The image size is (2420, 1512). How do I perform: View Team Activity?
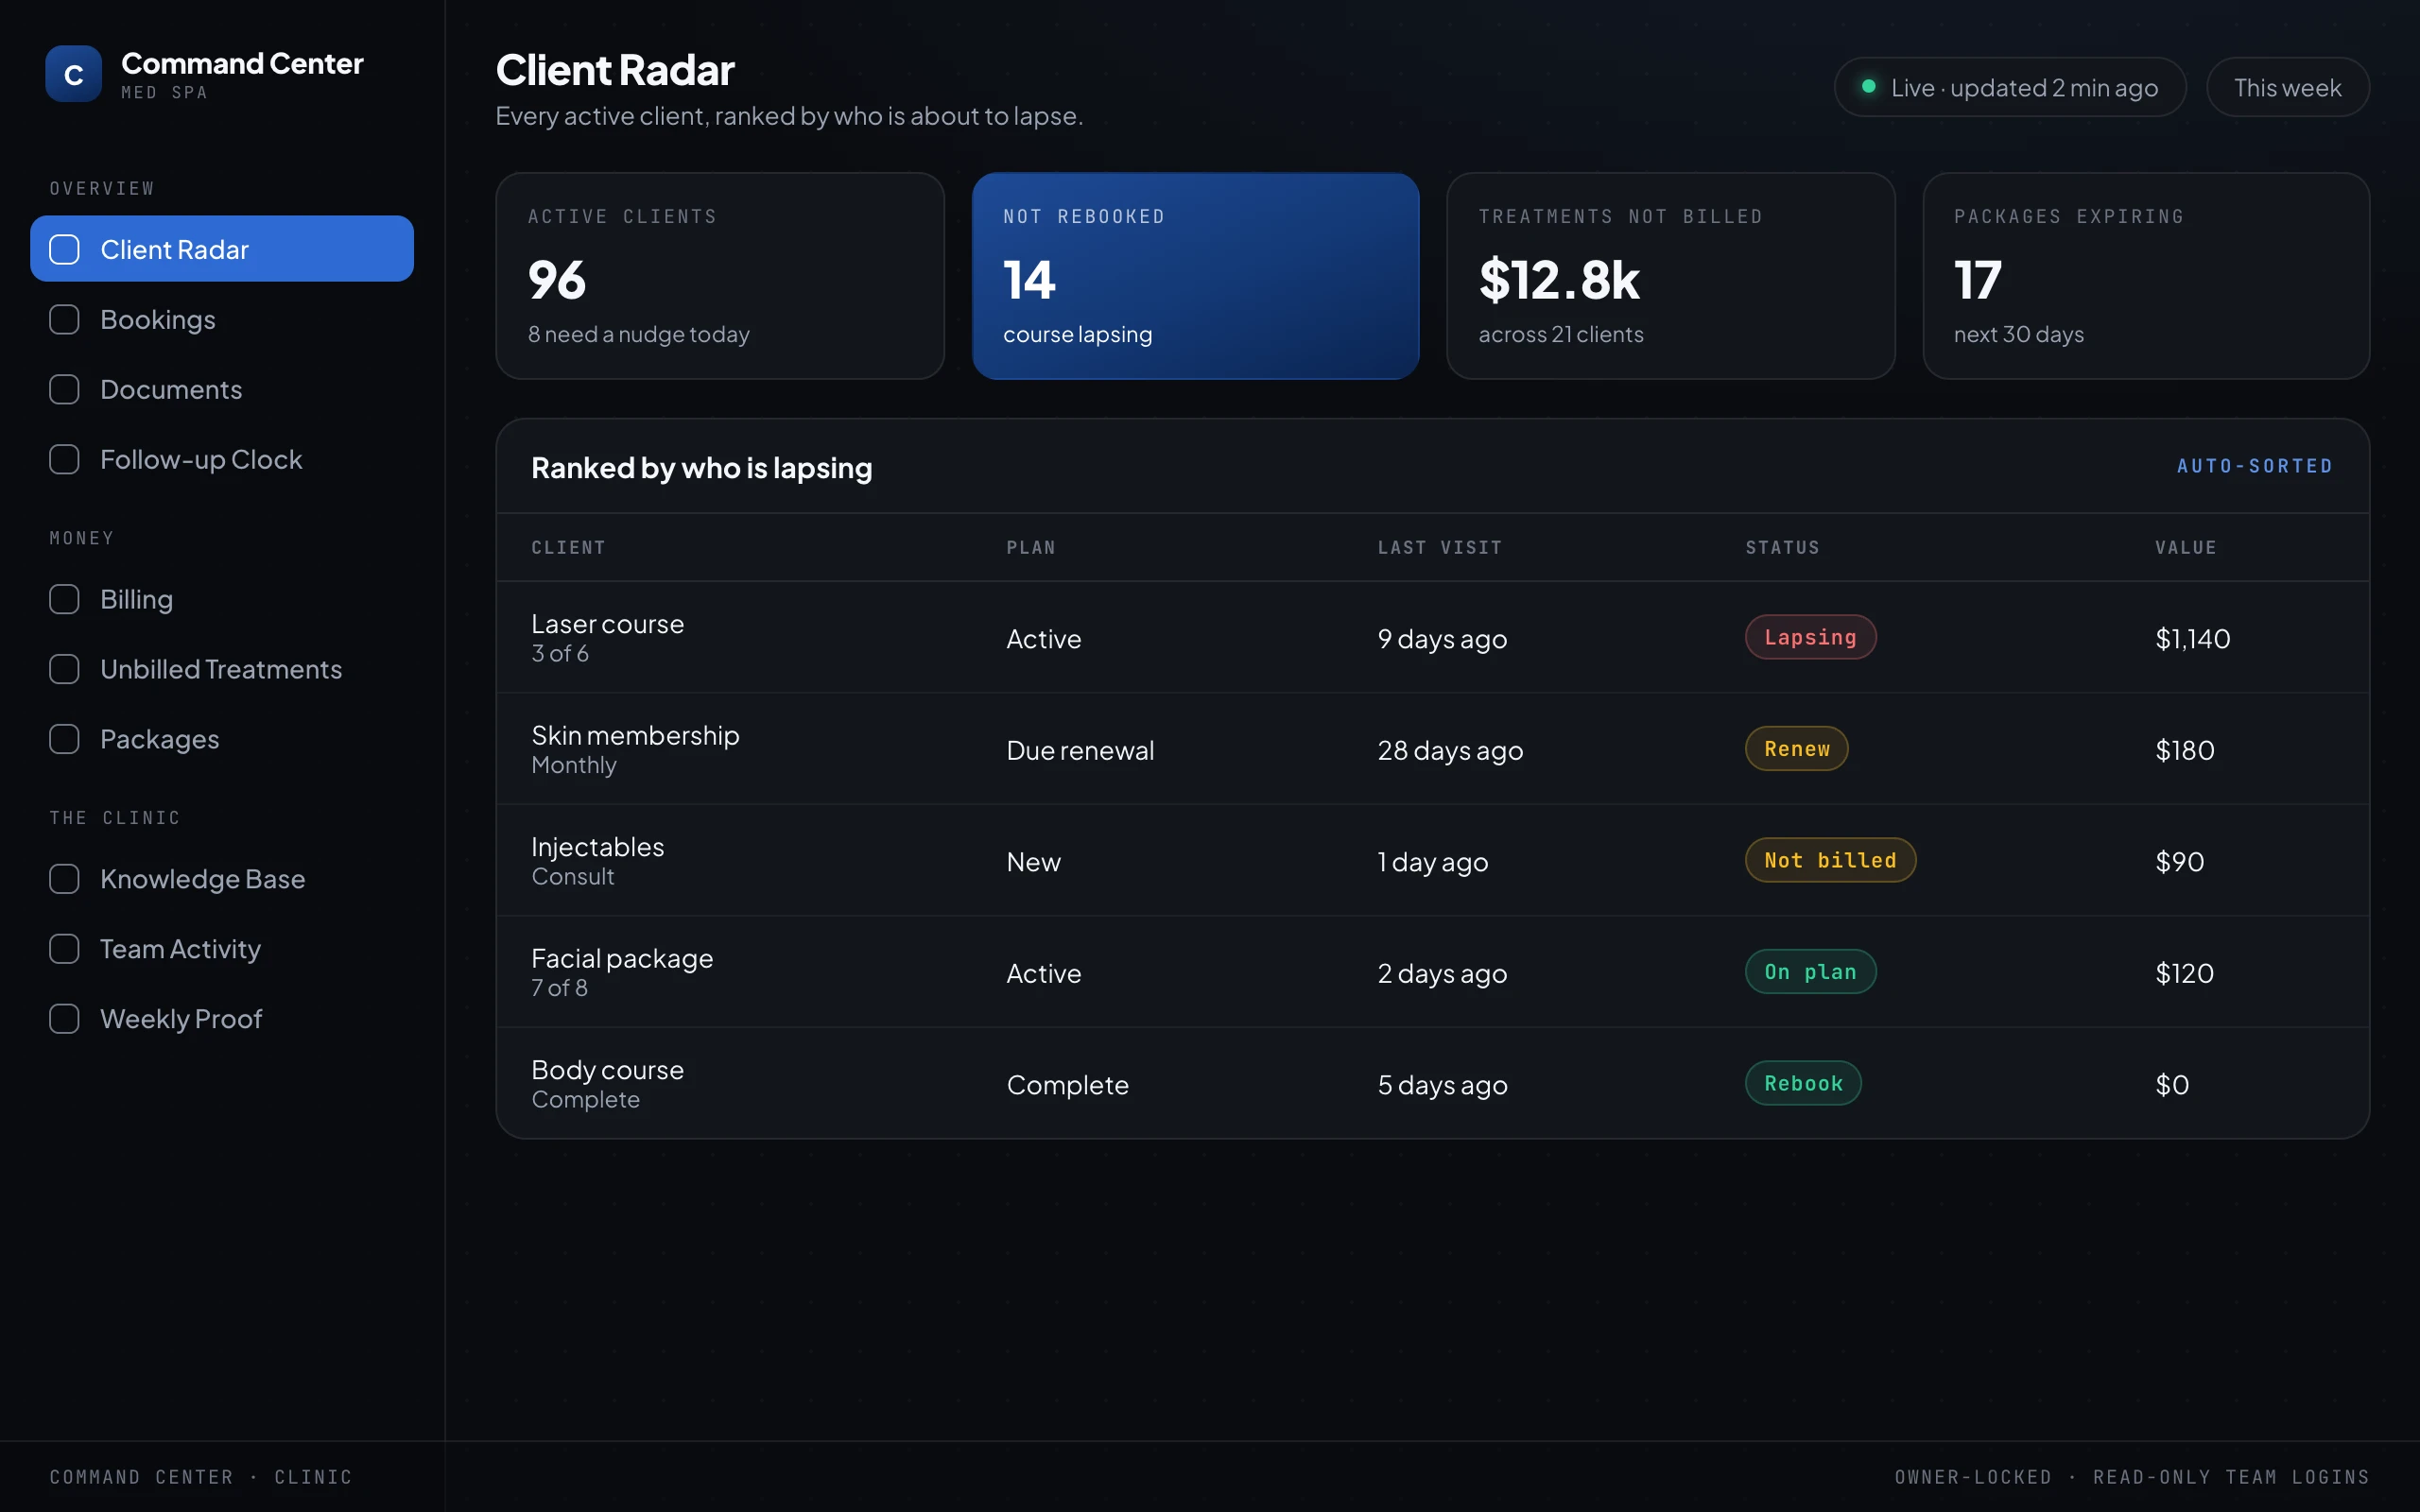pos(222,949)
